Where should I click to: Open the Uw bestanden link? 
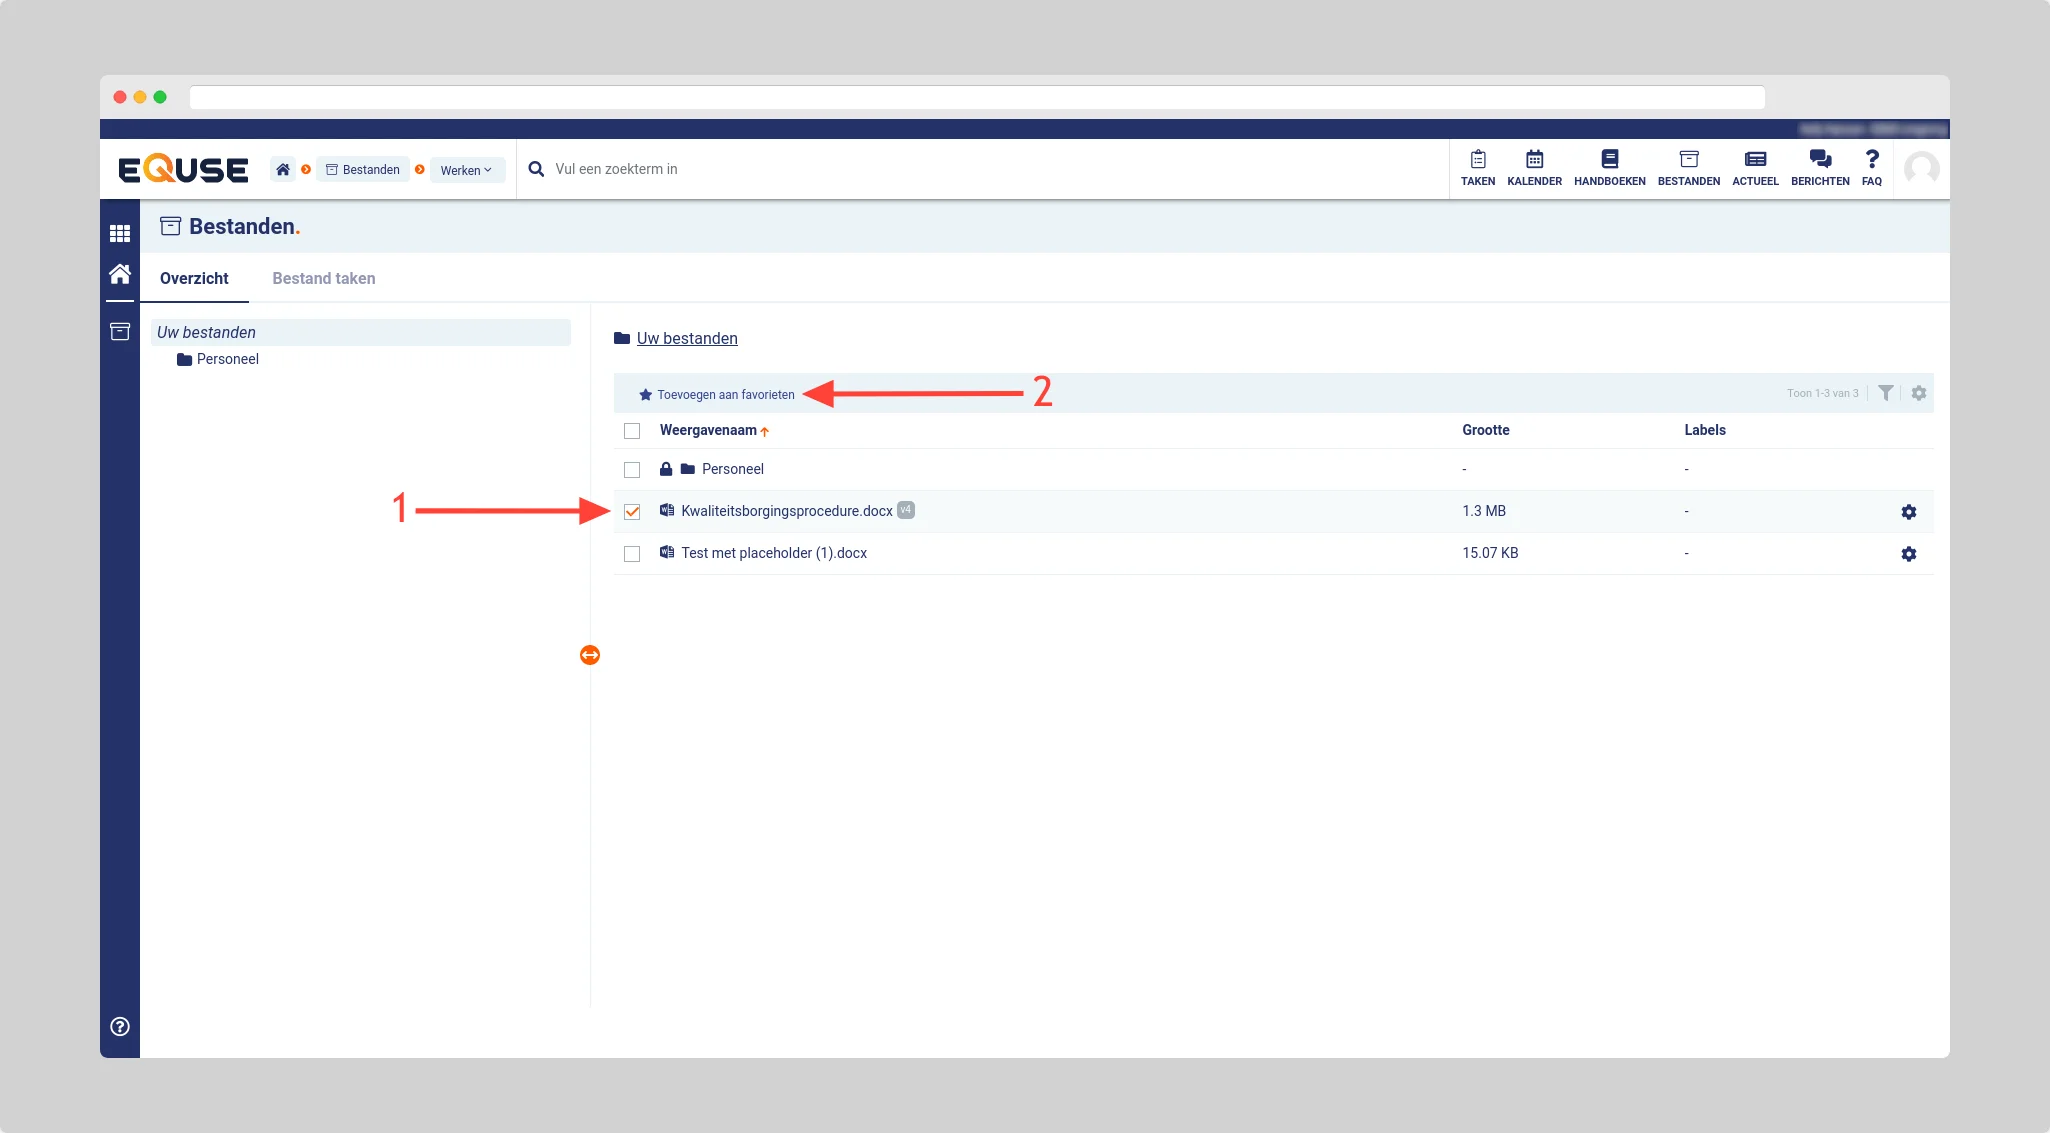click(x=687, y=339)
